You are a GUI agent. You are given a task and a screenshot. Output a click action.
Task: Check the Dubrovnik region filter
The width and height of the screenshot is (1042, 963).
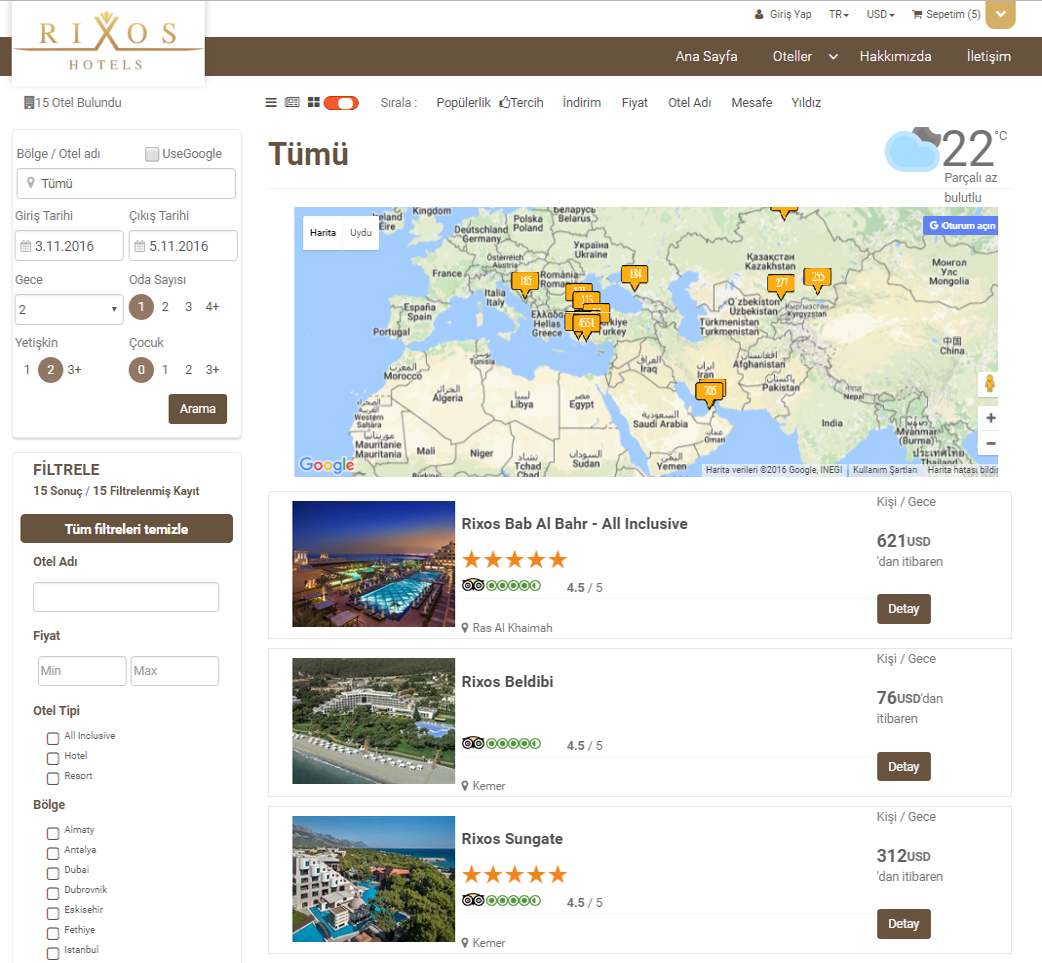pyautogui.click(x=53, y=893)
